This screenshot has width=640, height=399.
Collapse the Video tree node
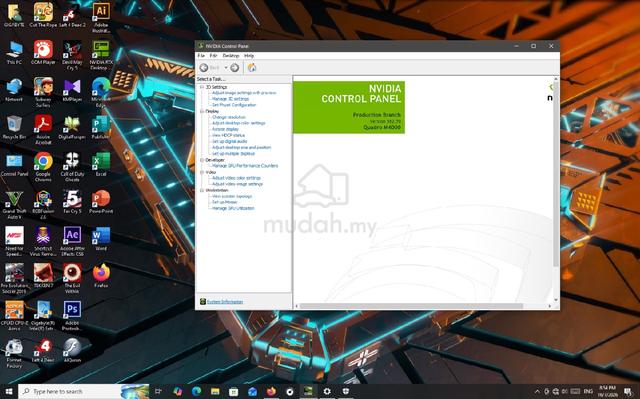[202, 172]
